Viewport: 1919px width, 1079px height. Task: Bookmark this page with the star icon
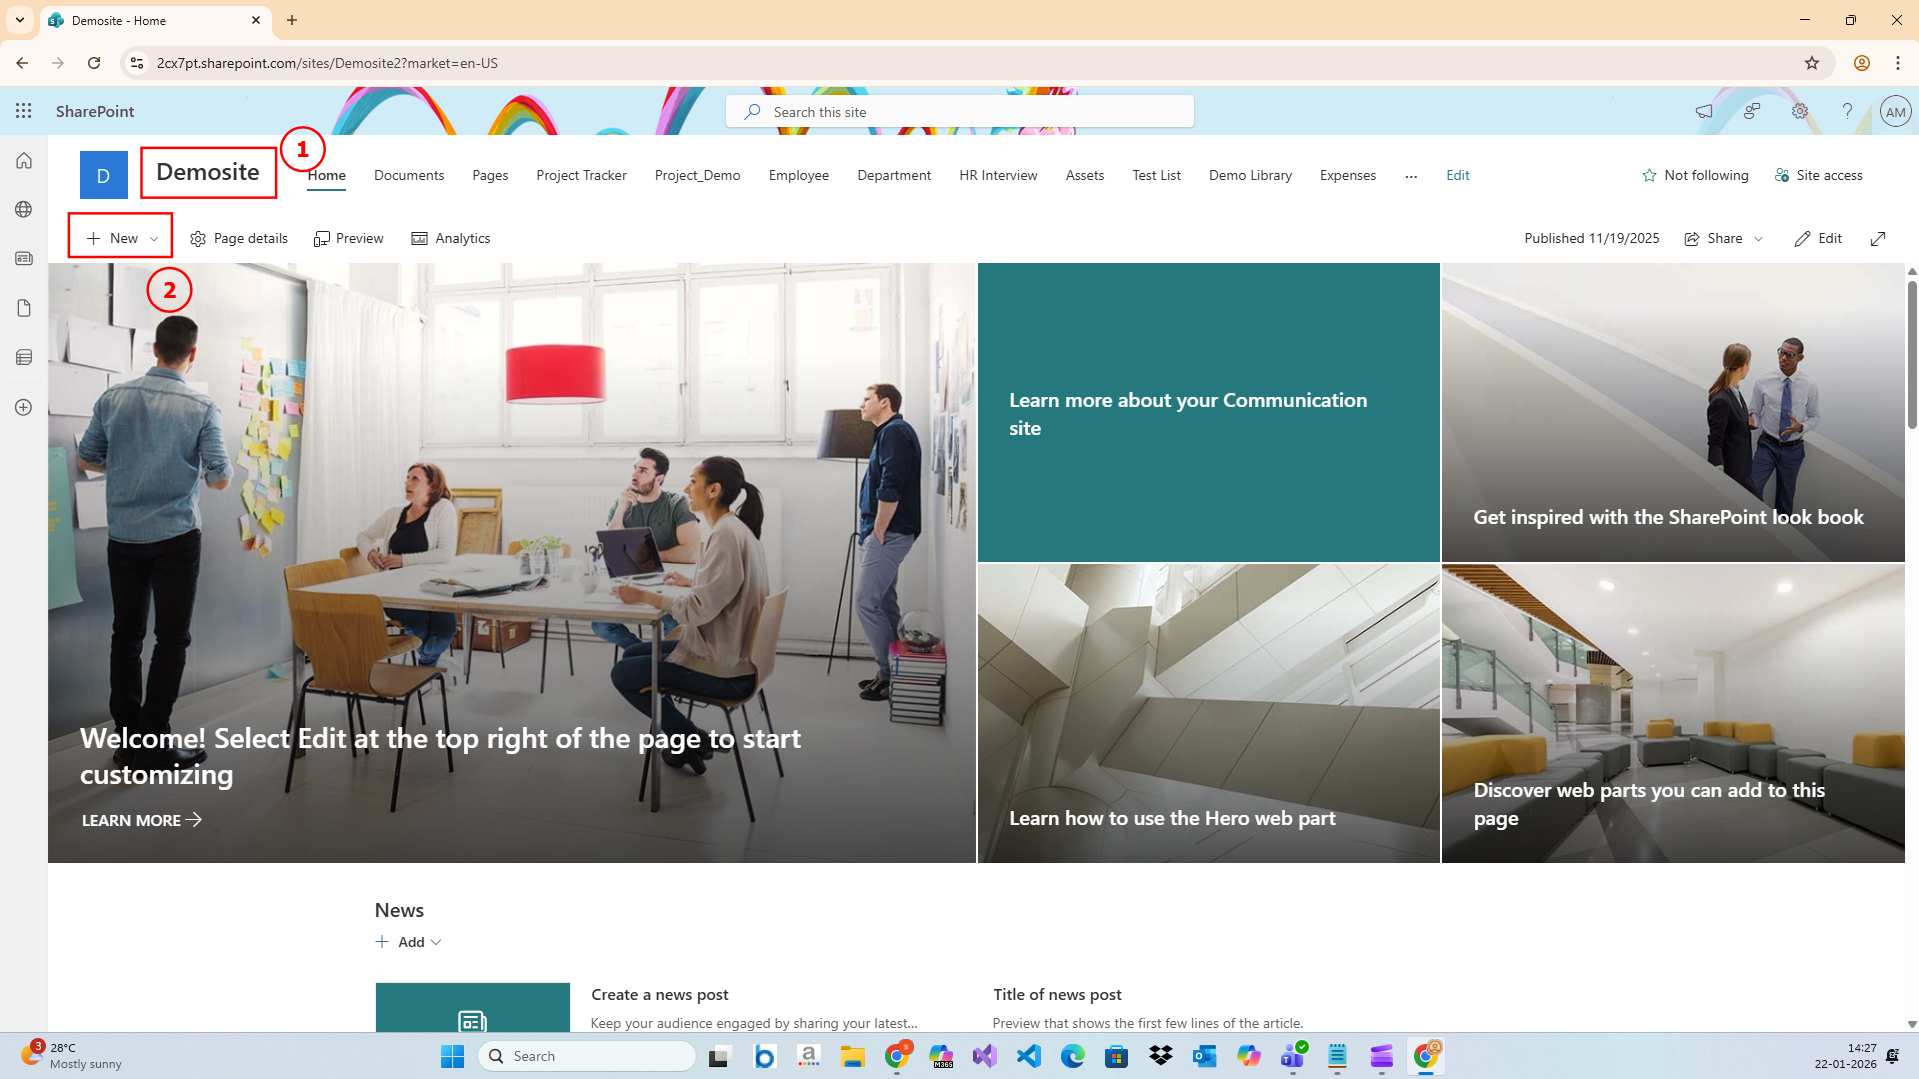point(1812,63)
